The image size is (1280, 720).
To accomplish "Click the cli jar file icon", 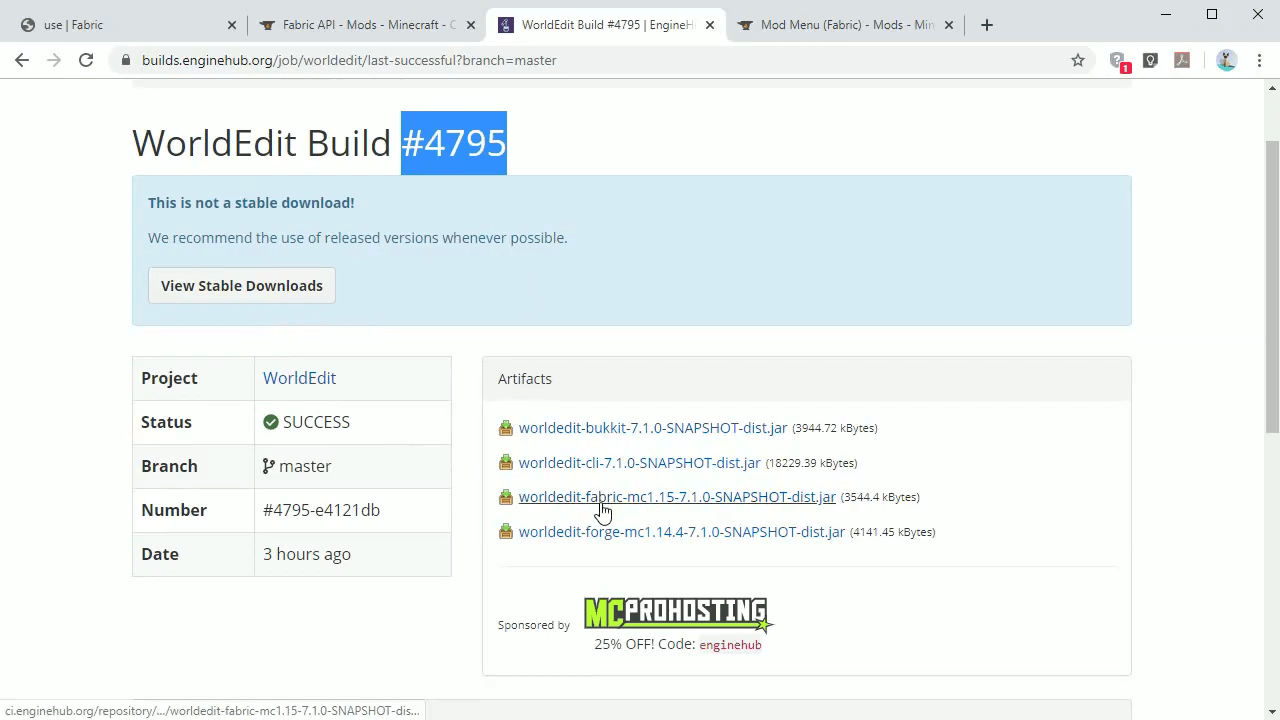I will click(x=506, y=463).
